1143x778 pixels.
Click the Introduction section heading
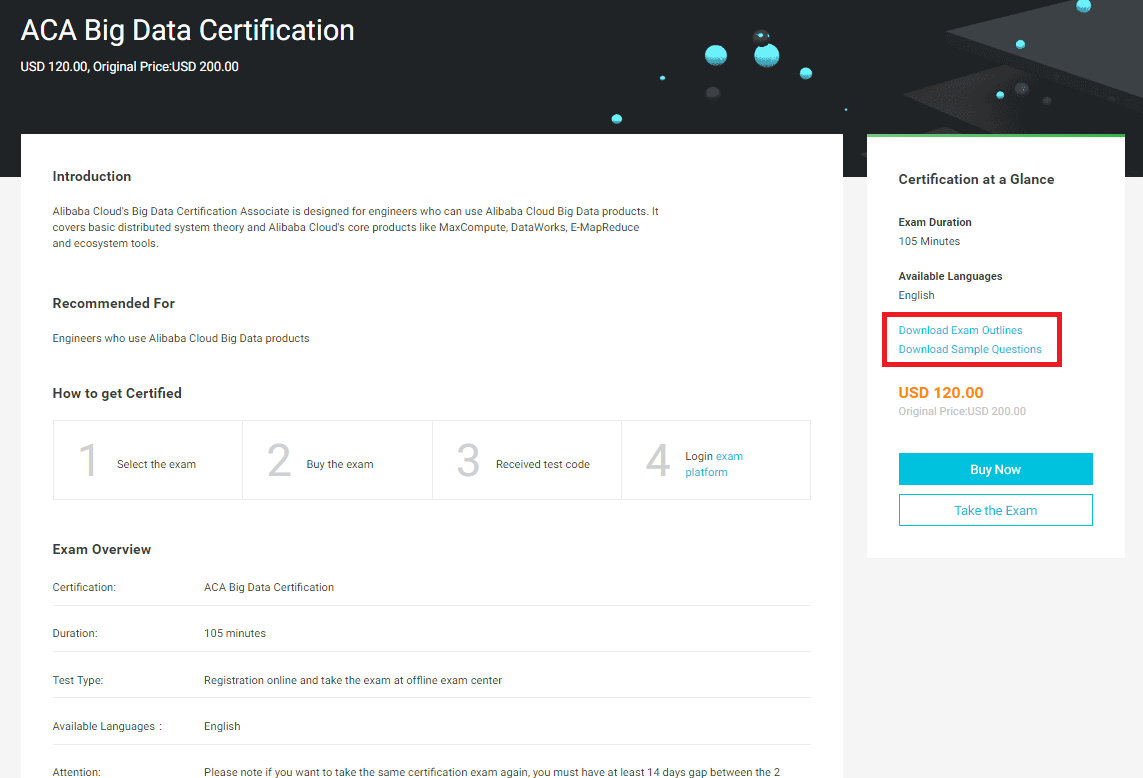coord(91,176)
